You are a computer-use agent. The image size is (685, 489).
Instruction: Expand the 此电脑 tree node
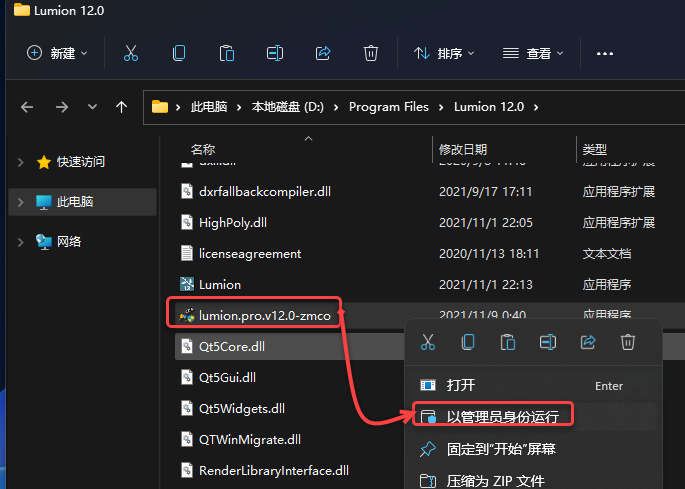[x=21, y=202]
